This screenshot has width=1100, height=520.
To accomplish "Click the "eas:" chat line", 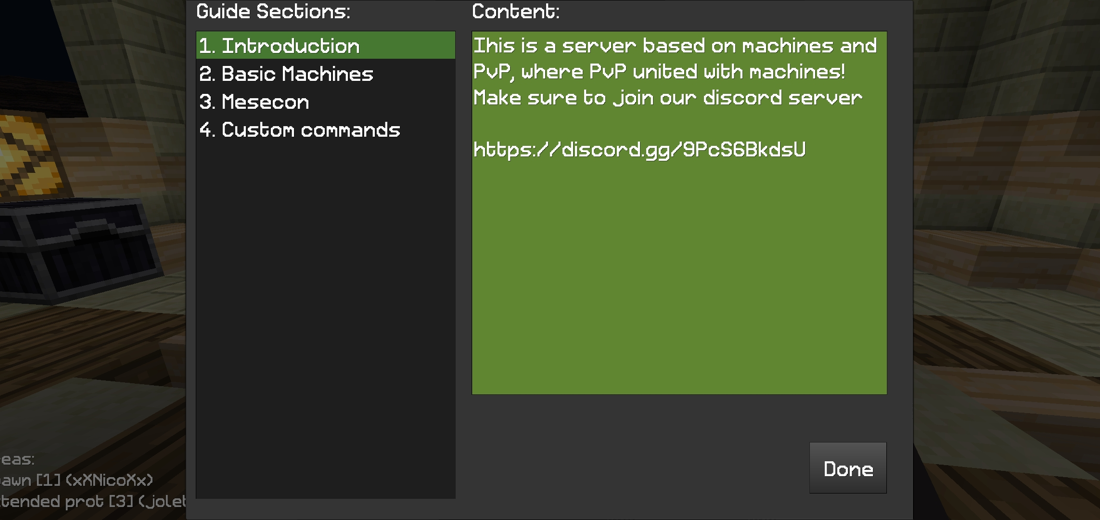I will click(18, 460).
